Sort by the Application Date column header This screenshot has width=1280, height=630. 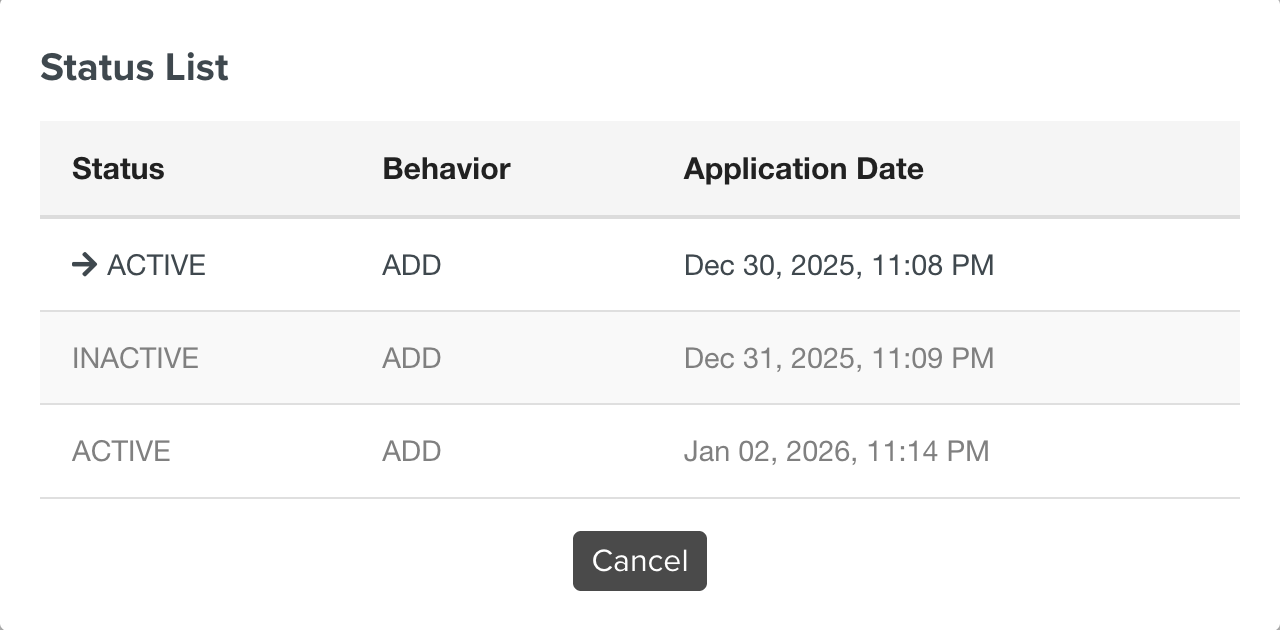(x=803, y=169)
